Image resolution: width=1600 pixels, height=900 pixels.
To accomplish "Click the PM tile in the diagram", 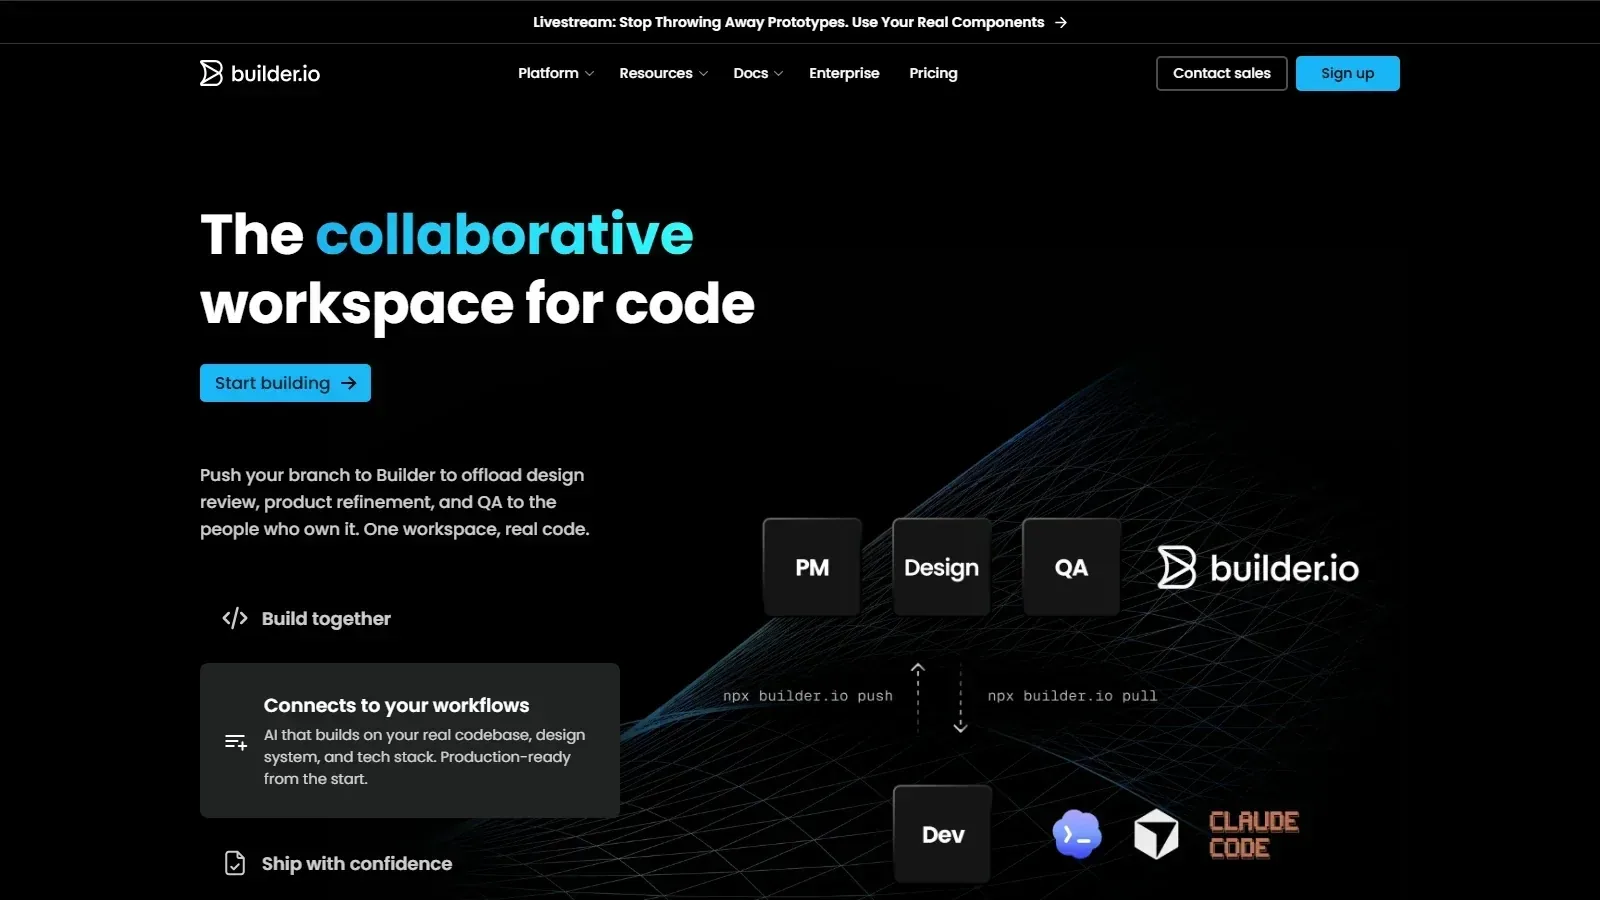I will 812,567.
